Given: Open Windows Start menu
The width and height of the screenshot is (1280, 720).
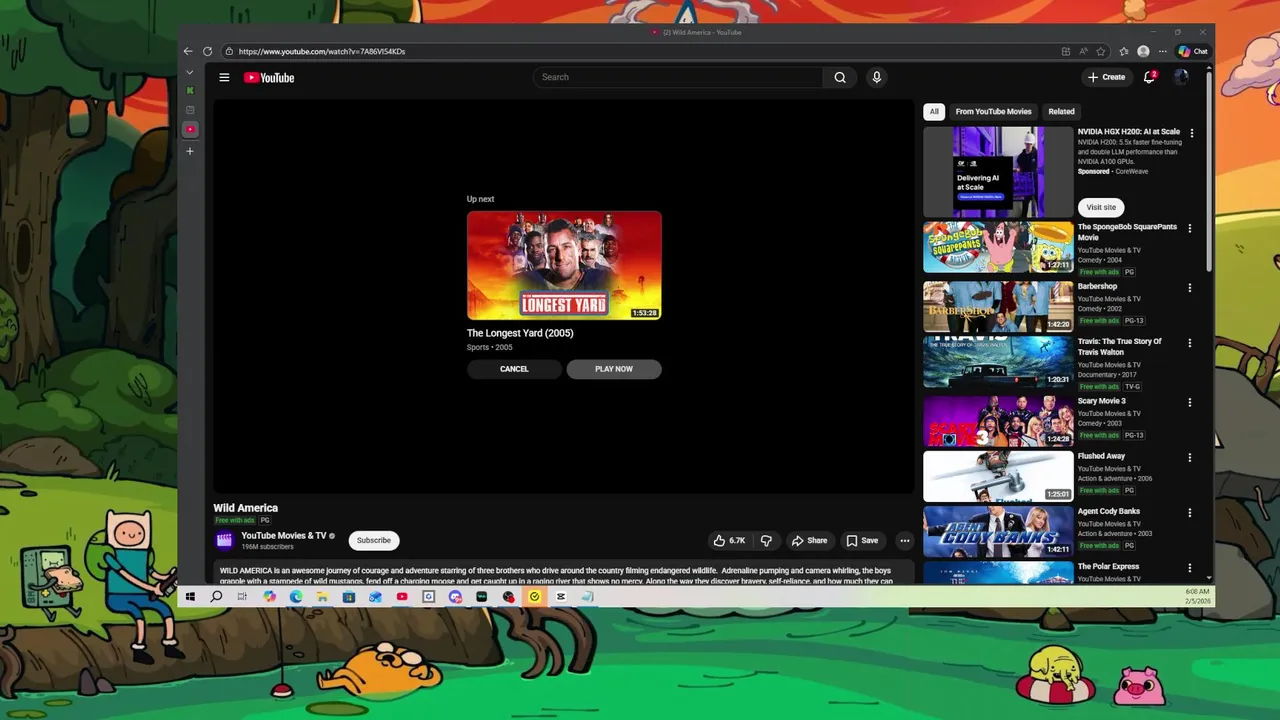Looking at the screenshot, I should (190, 597).
